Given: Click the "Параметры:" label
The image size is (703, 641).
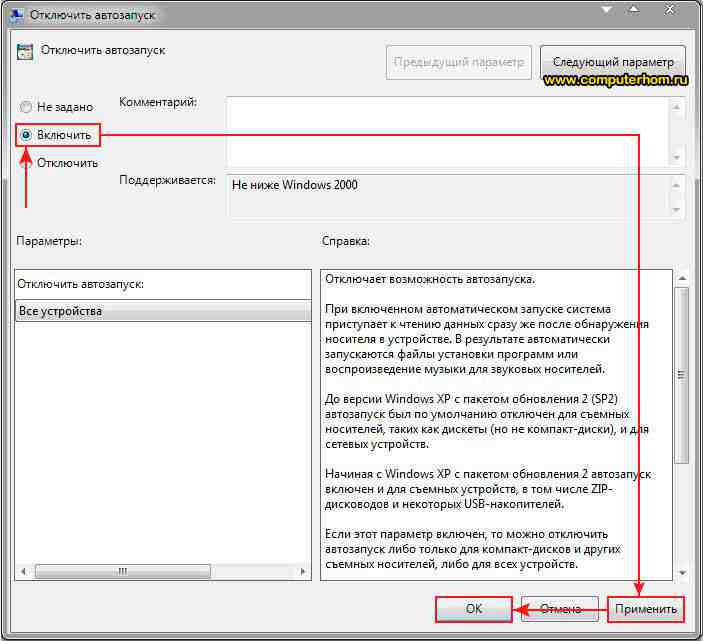Looking at the screenshot, I should [x=49, y=241].
